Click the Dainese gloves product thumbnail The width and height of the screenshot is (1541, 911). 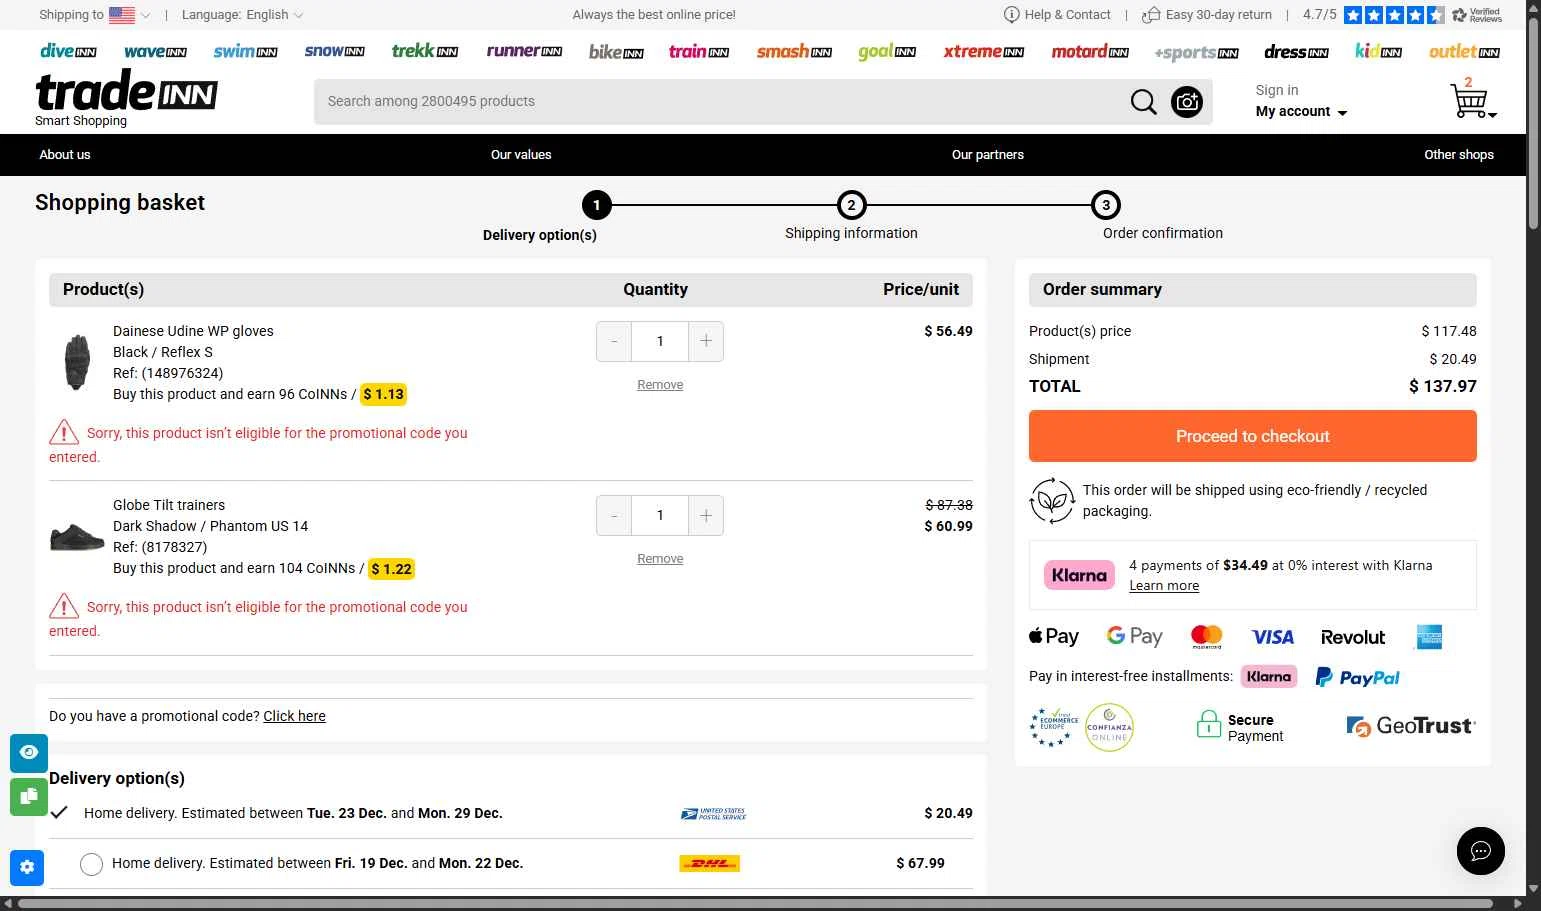tap(77, 361)
